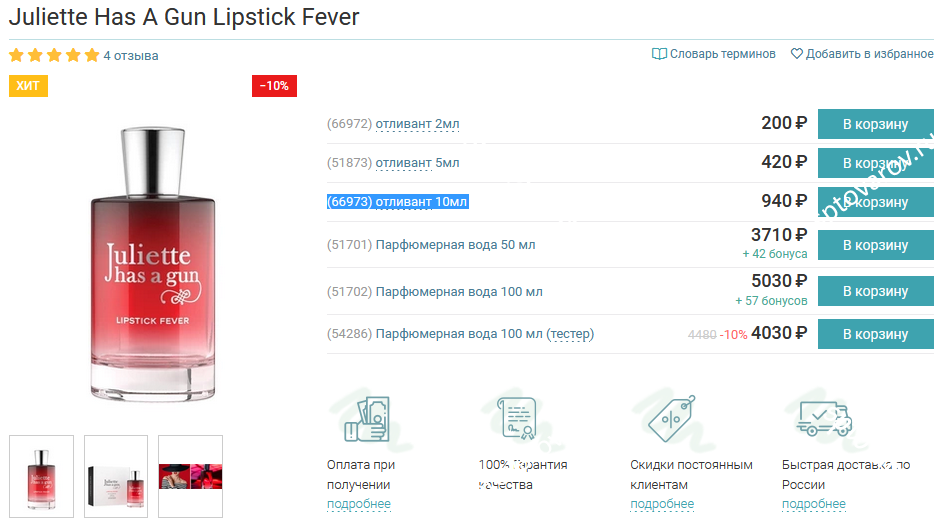
Task: Open the Словарь терминов link
Action: point(722,54)
